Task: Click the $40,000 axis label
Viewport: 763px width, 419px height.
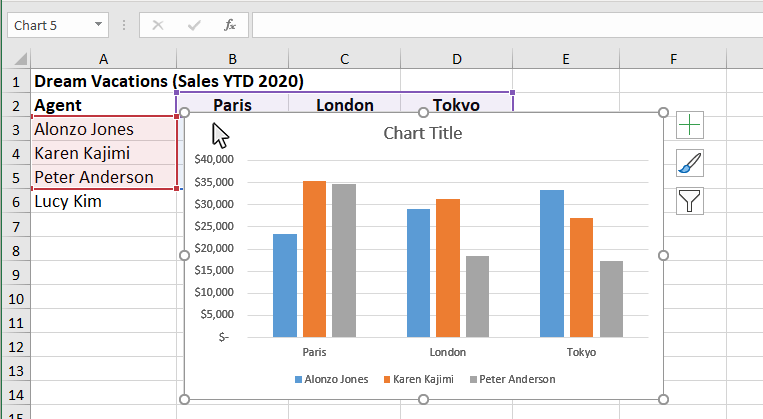Action: pyautogui.click(x=214, y=159)
